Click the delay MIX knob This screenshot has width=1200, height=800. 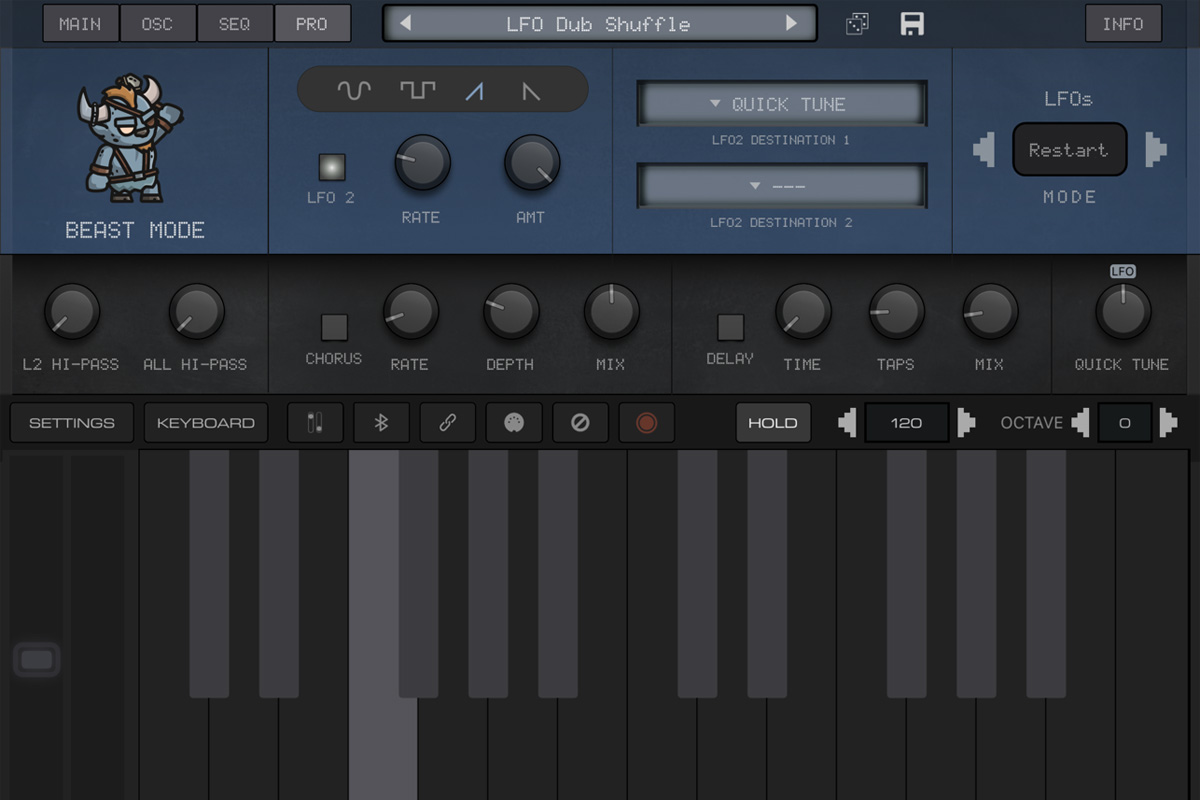990,311
